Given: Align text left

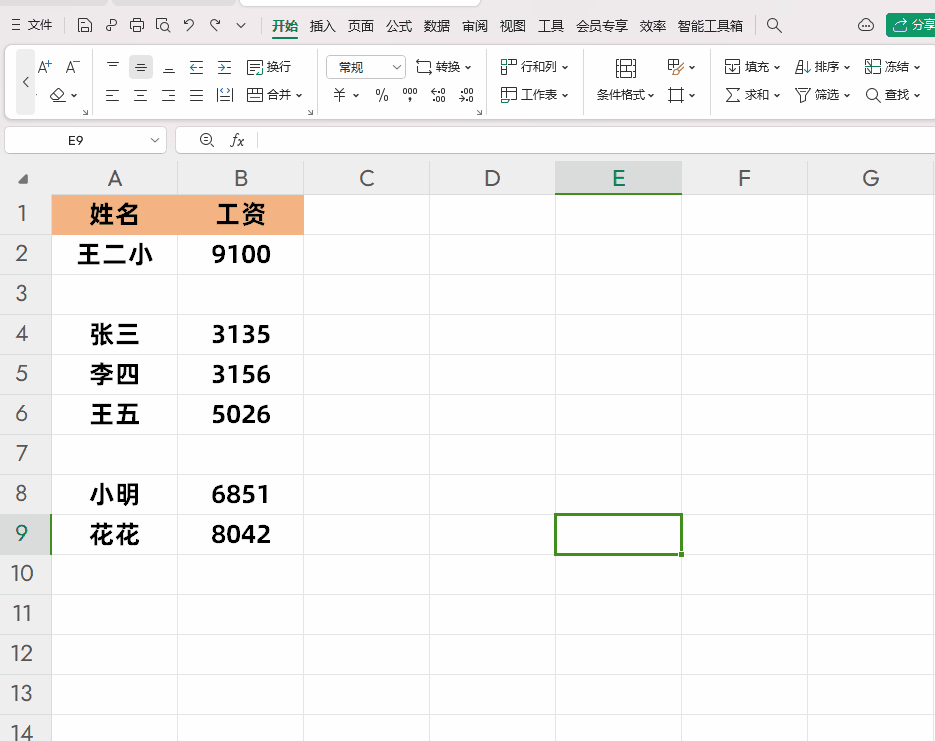Looking at the screenshot, I should click(113, 95).
